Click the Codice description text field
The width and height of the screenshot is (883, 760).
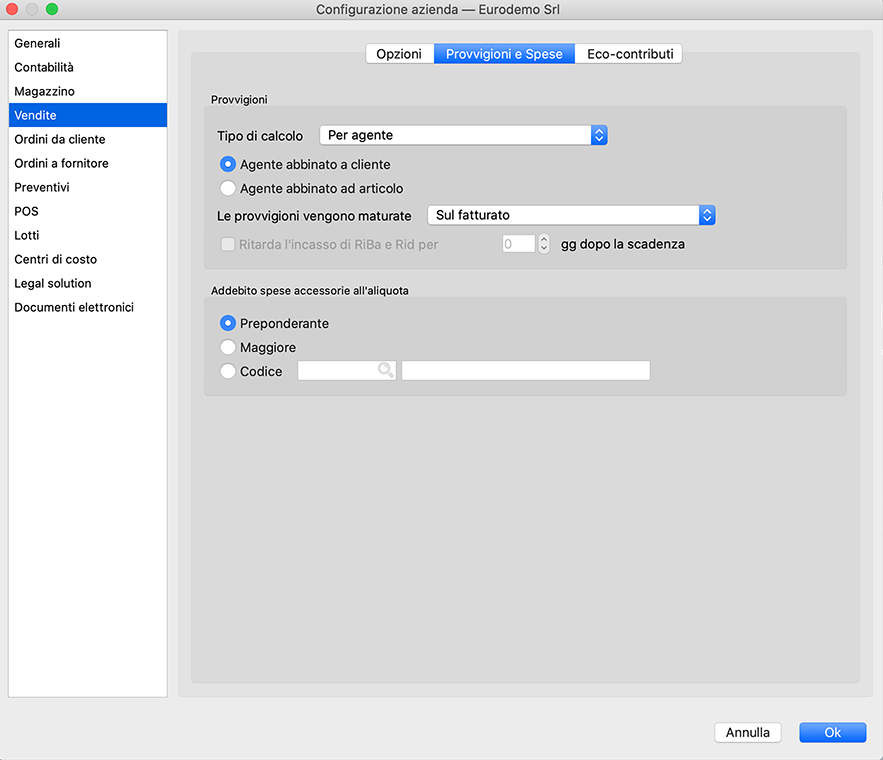(526, 371)
